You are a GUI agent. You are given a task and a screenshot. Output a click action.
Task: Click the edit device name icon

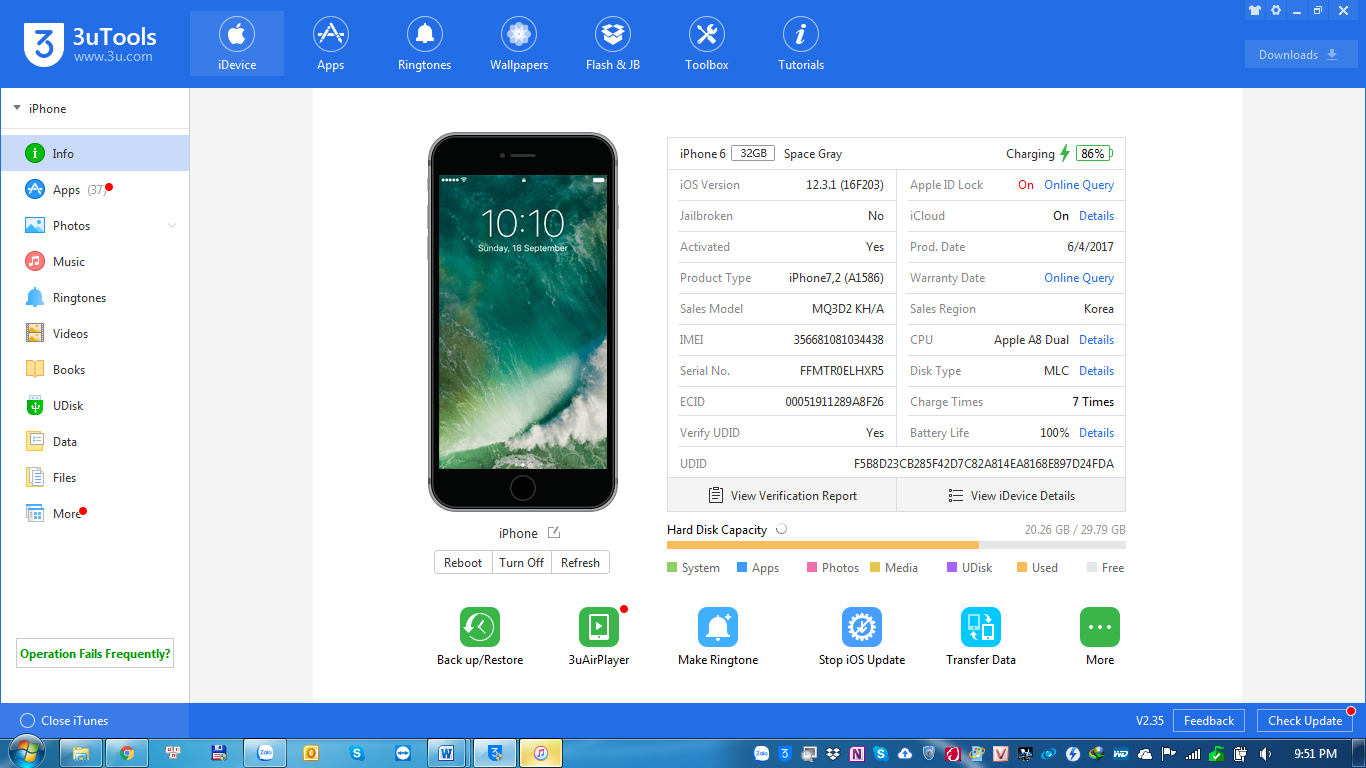[554, 533]
